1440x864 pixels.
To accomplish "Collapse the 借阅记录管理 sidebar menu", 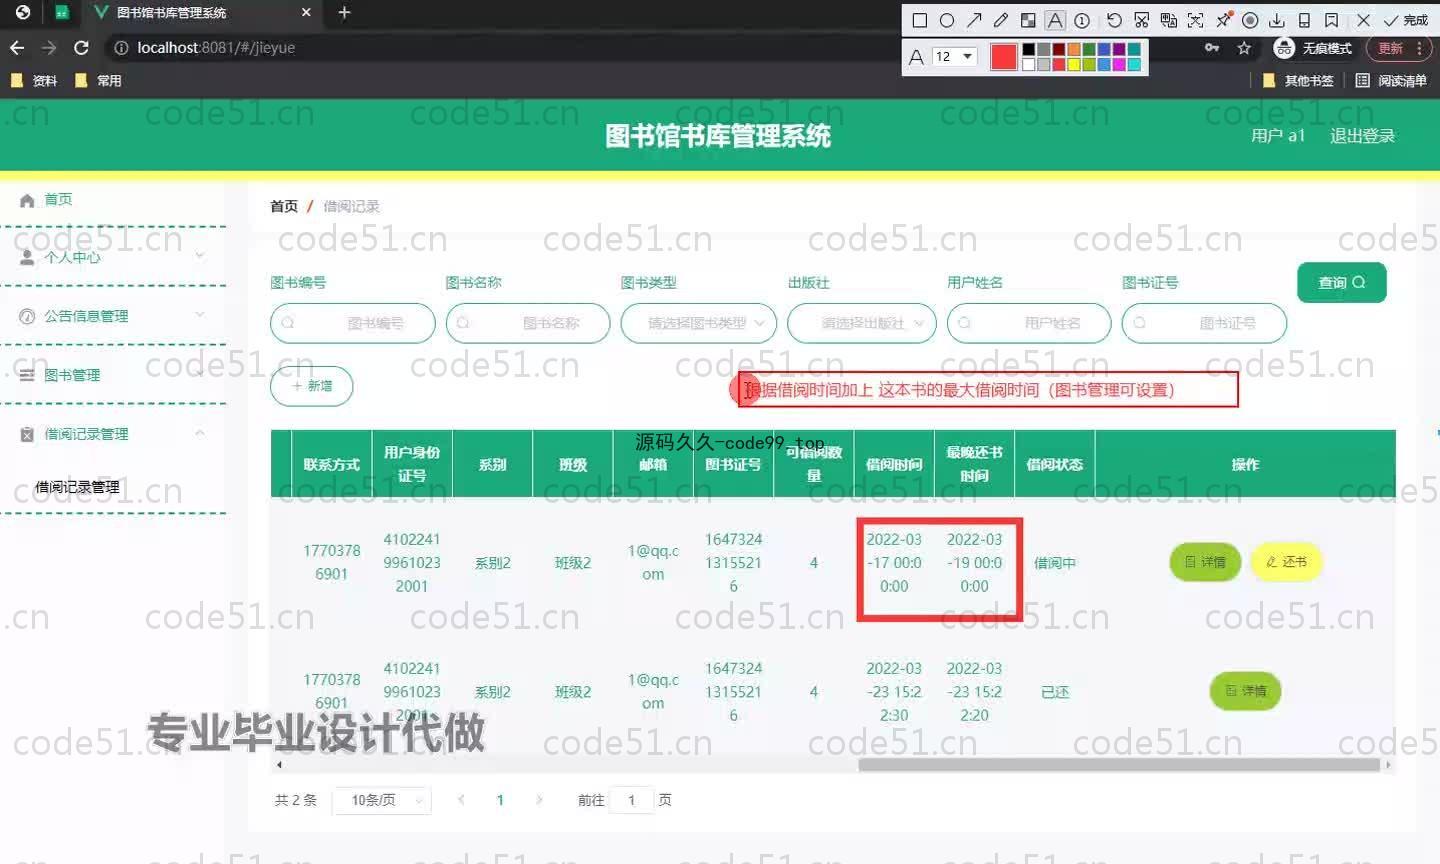I will pyautogui.click(x=113, y=434).
